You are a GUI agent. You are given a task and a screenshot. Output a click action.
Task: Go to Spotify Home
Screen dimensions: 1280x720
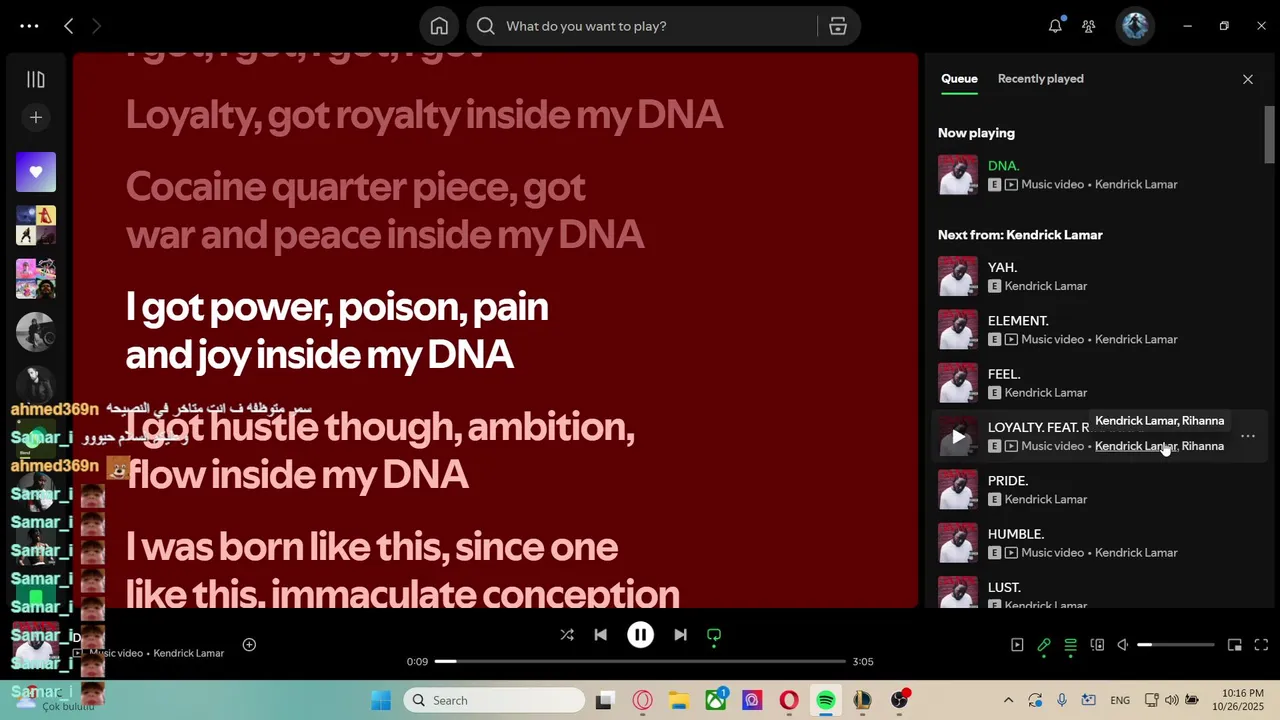pyautogui.click(x=439, y=26)
